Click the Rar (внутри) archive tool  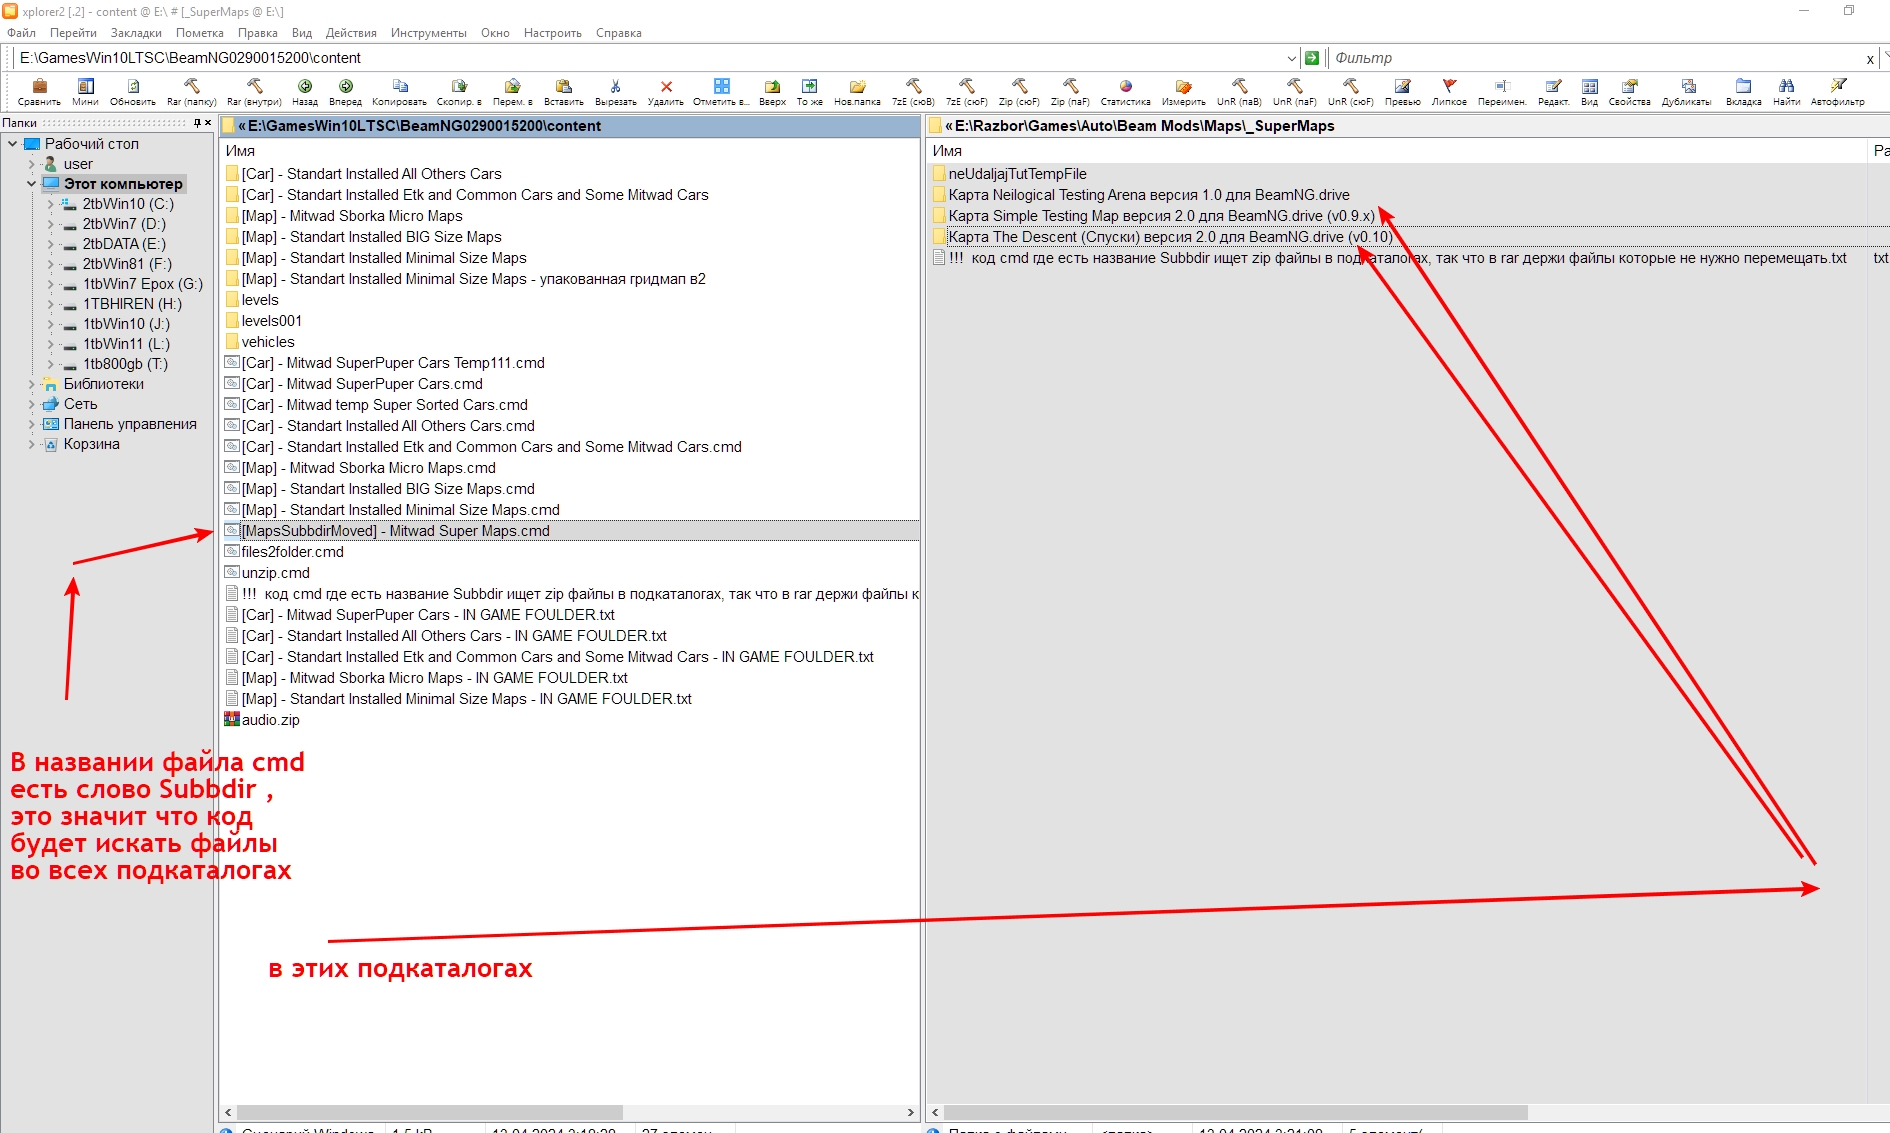[x=254, y=91]
